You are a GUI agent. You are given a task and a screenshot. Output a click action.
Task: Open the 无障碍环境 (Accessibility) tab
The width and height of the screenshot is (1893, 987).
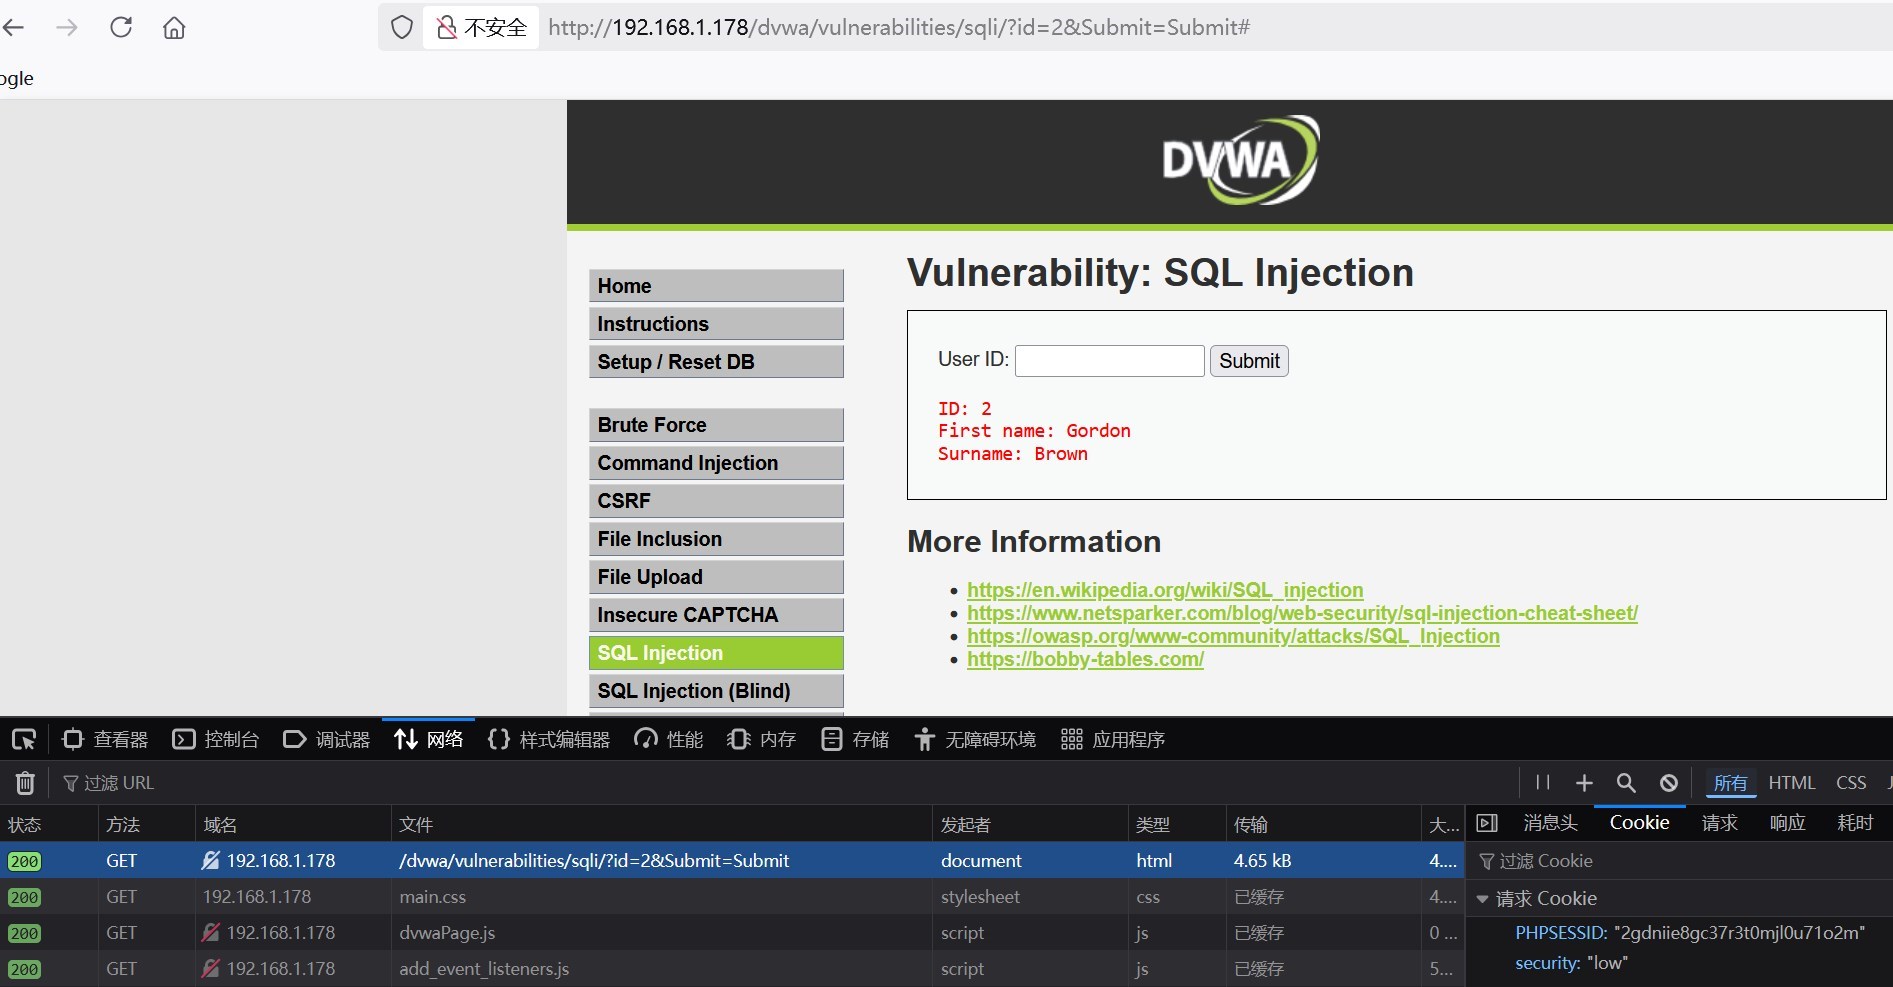975,740
